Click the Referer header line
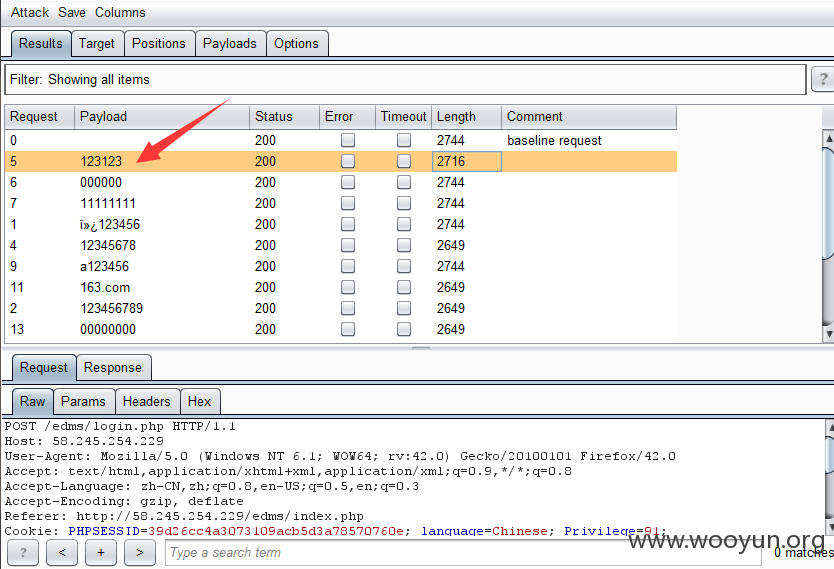834x569 pixels. click(x=184, y=516)
